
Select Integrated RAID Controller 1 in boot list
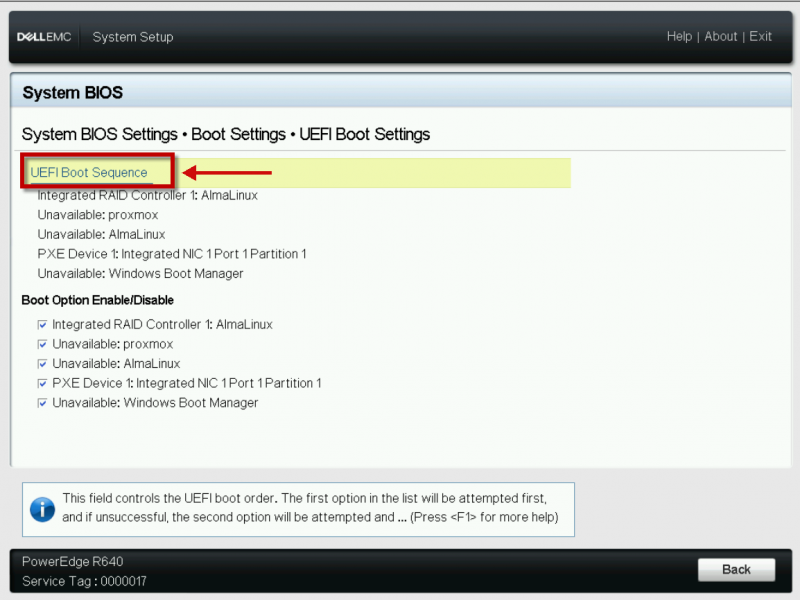coord(146,195)
